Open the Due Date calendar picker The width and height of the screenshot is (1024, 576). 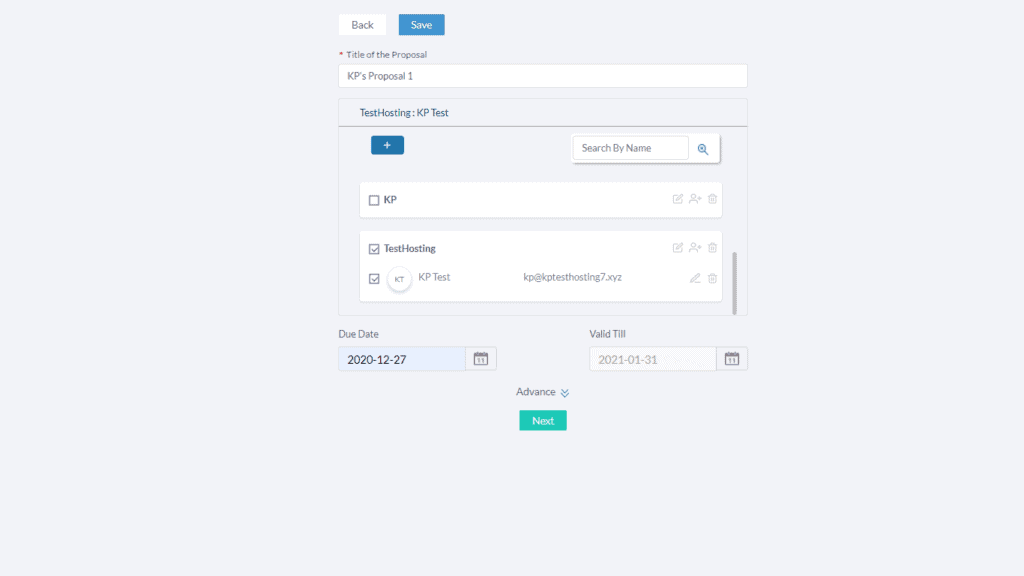point(480,358)
